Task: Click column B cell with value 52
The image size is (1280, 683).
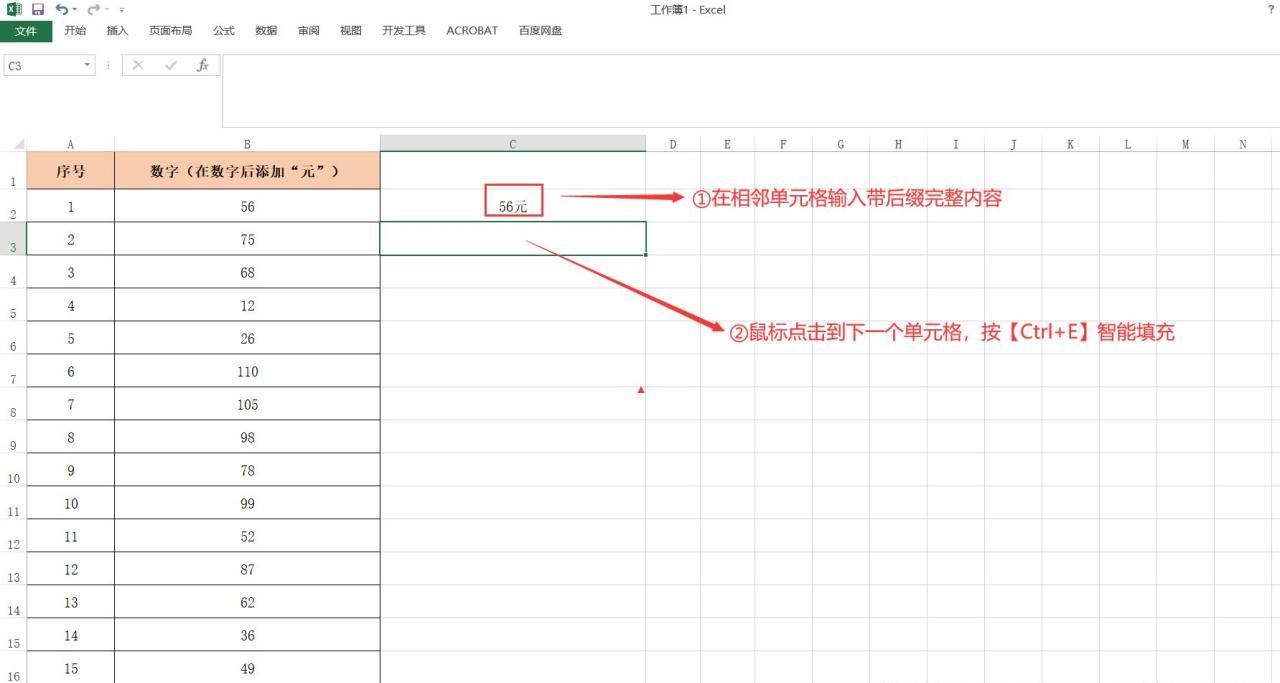Action: pyautogui.click(x=247, y=536)
